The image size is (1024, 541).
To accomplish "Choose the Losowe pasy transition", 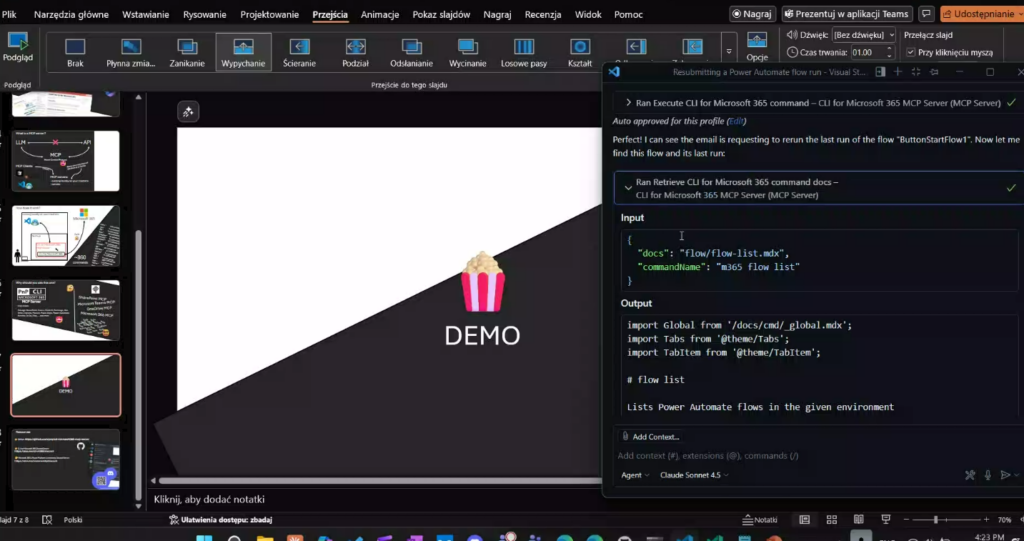I will 524,51.
